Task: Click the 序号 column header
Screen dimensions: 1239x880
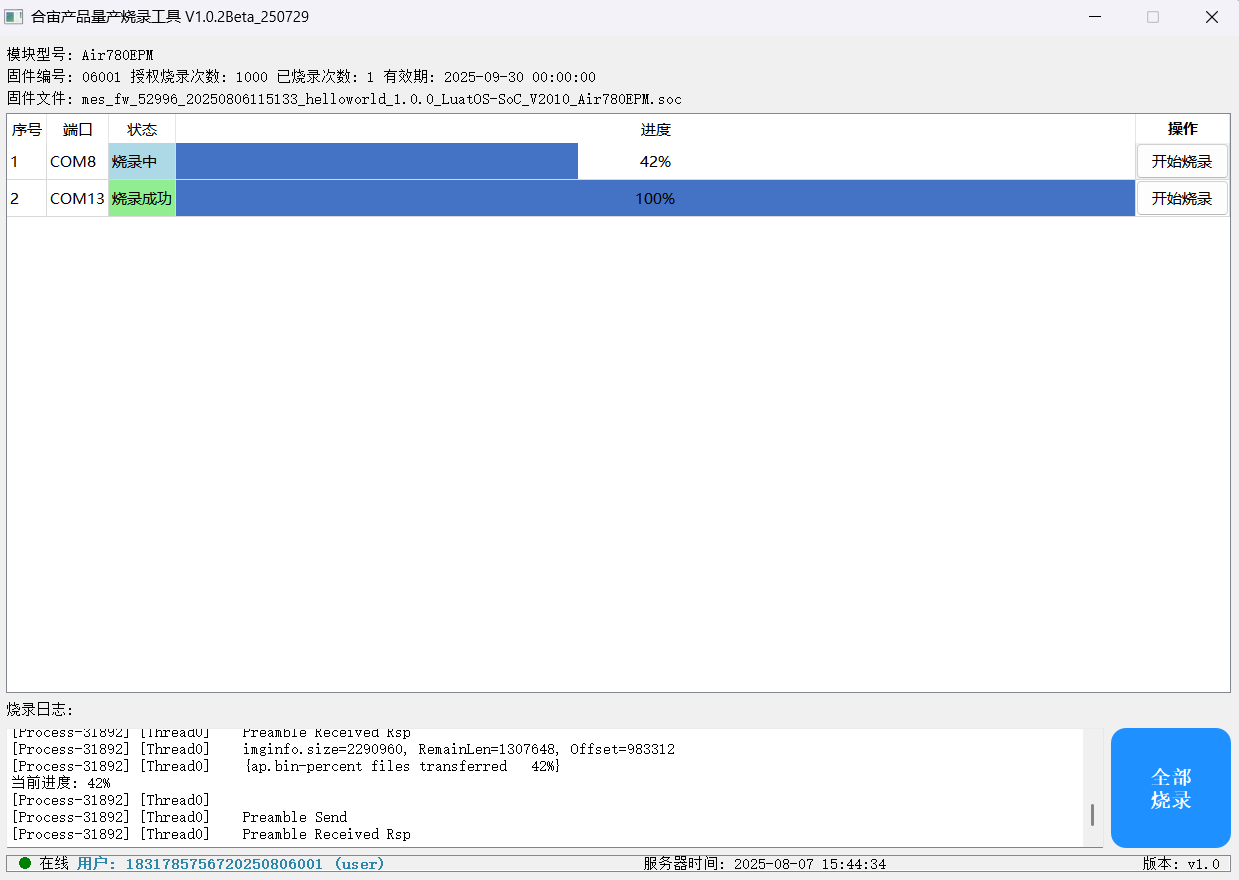Action: point(27,129)
